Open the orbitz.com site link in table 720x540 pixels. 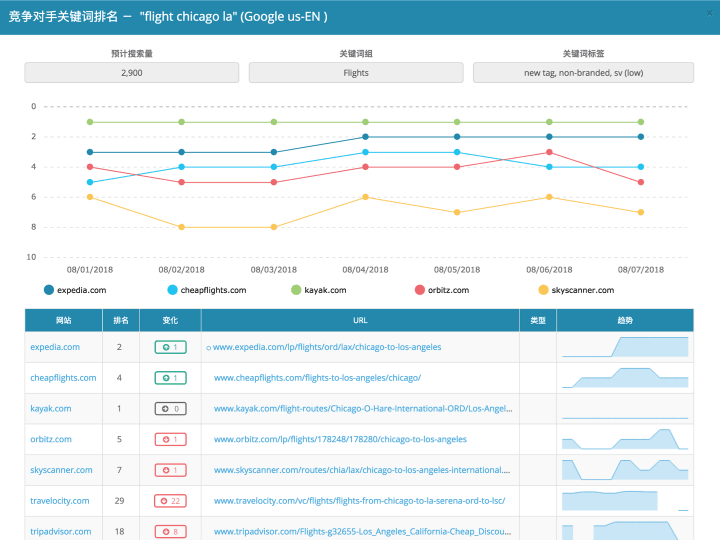pyautogui.click(x=51, y=439)
